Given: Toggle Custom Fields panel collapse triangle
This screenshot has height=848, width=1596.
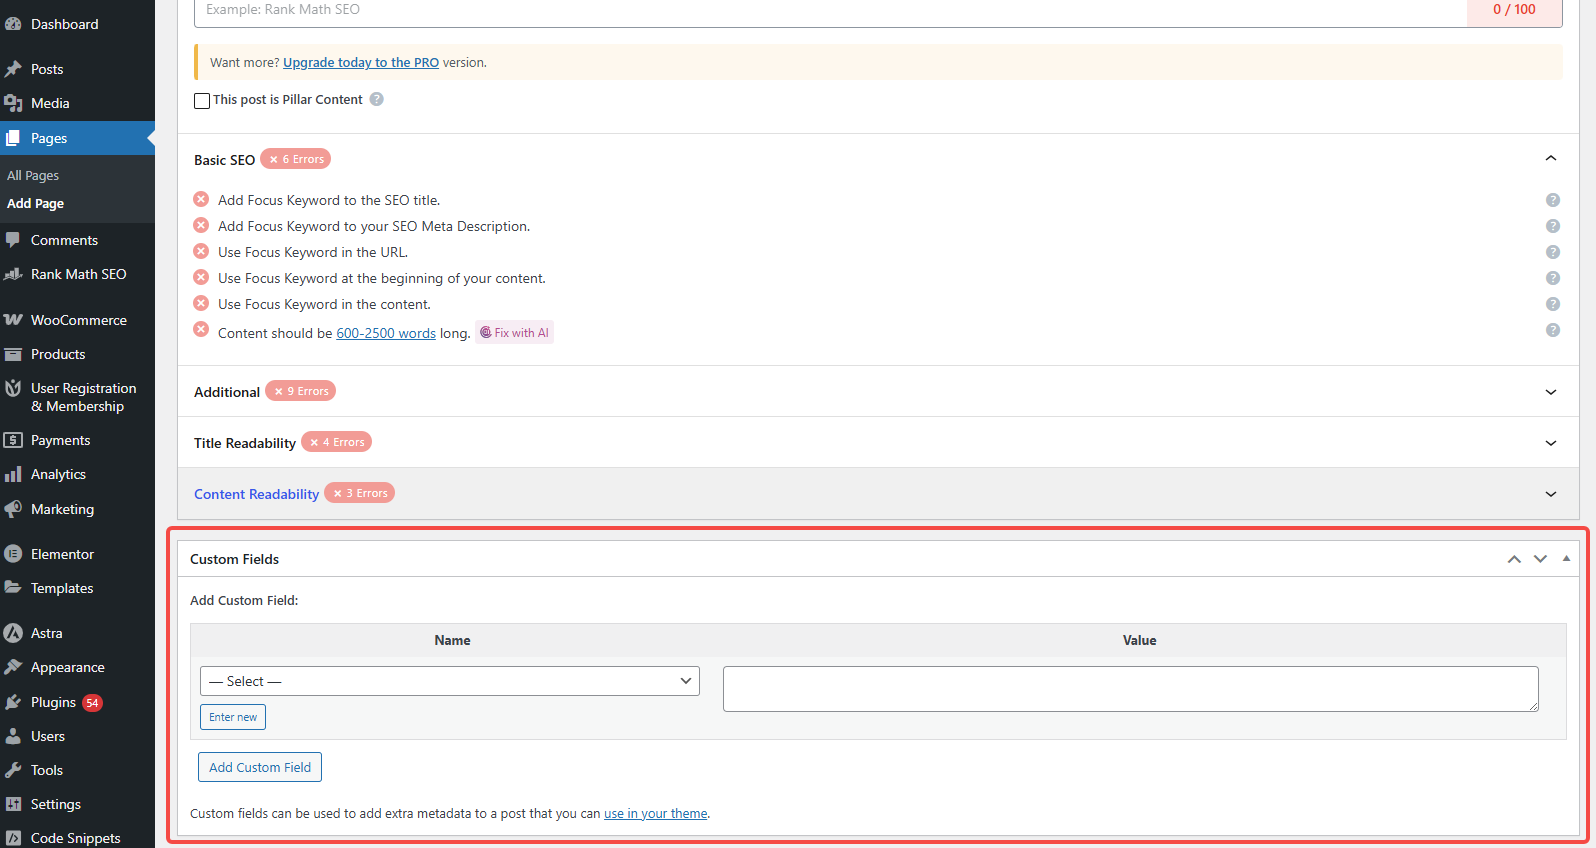Looking at the screenshot, I should pos(1566,559).
